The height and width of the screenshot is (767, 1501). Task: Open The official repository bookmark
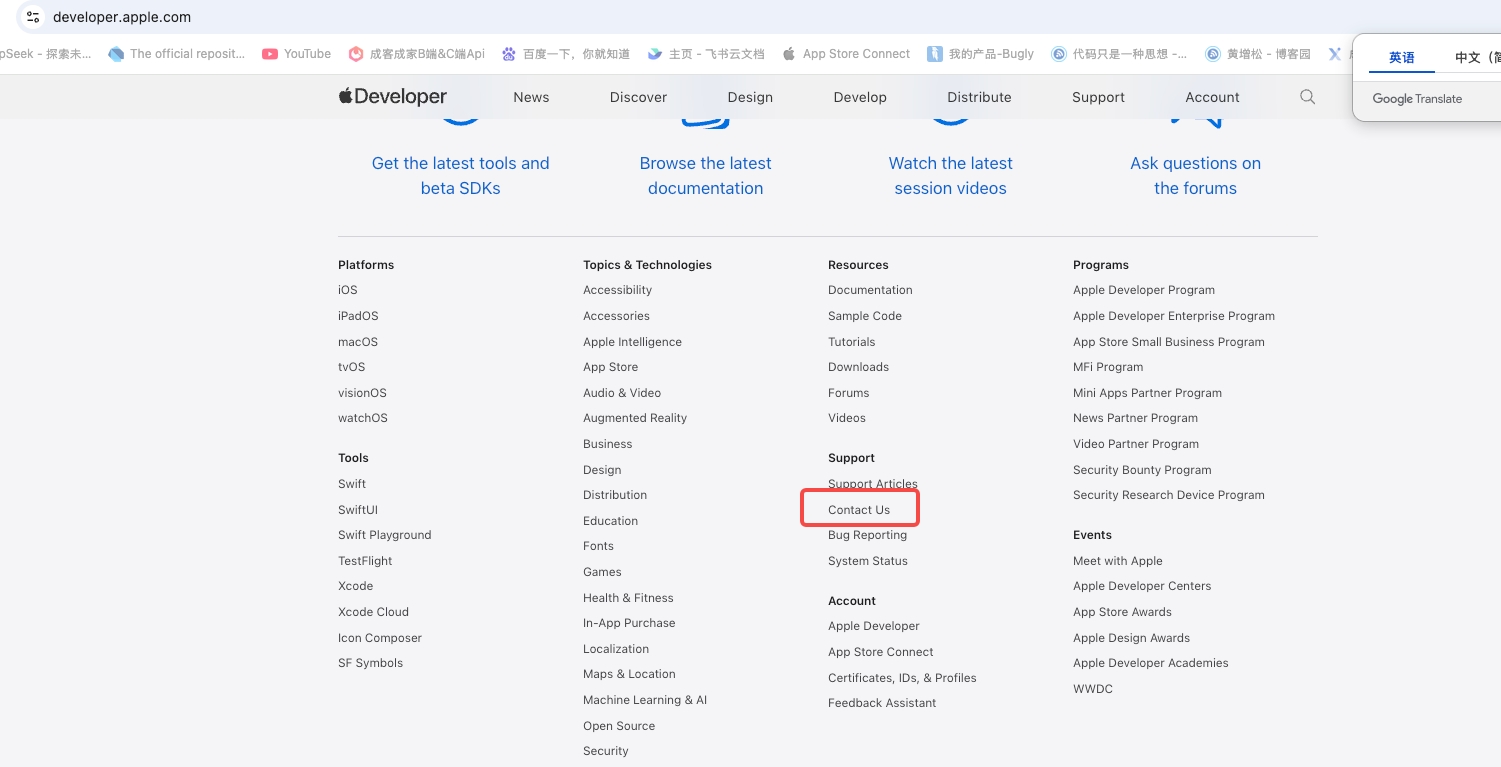(x=176, y=54)
